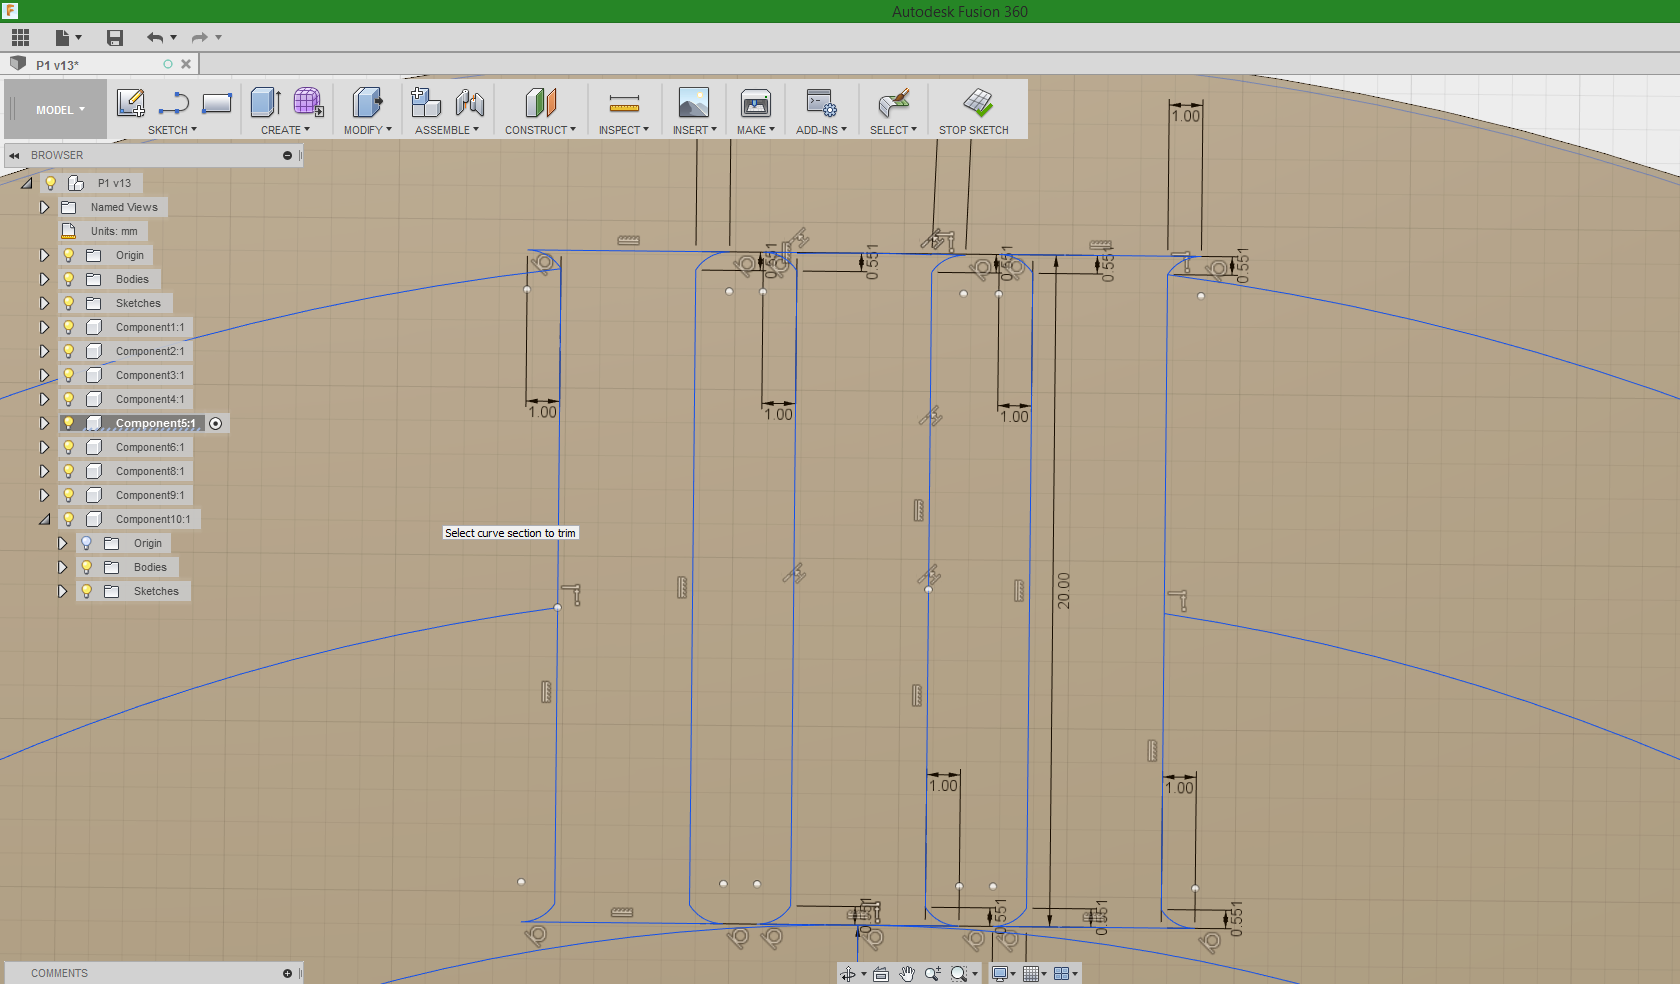
Task: Expand the Named Views folder
Action: click(44, 207)
